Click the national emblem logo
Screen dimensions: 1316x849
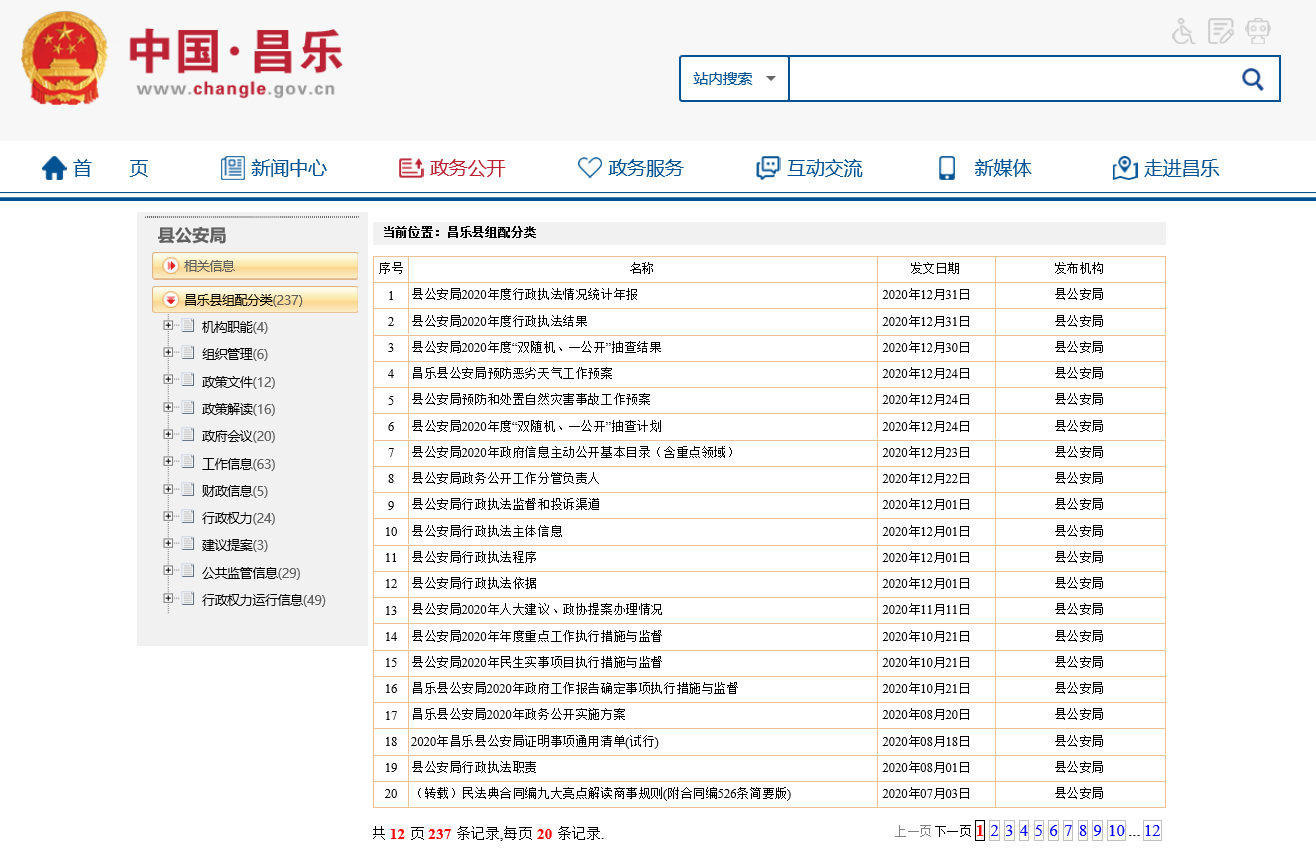tap(64, 58)
